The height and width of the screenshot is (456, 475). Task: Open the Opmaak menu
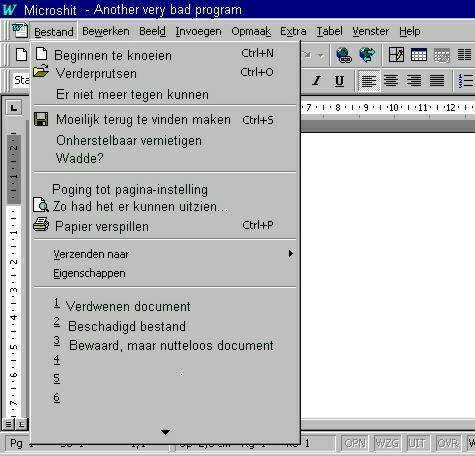point(251,31)
